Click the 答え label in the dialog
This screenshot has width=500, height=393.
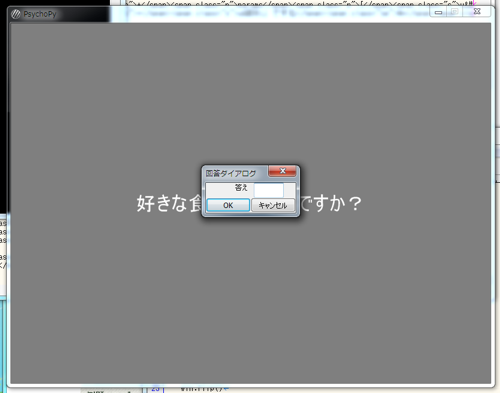tap(241, 188)
